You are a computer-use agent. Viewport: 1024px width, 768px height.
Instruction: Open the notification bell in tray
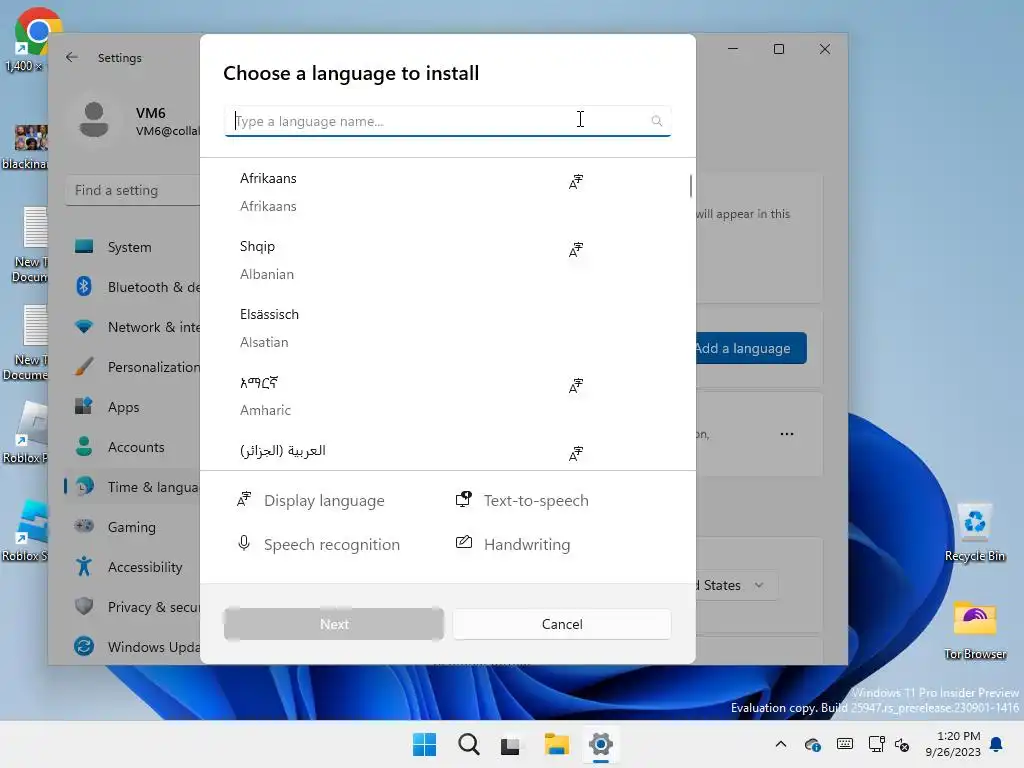click(997, 744)
